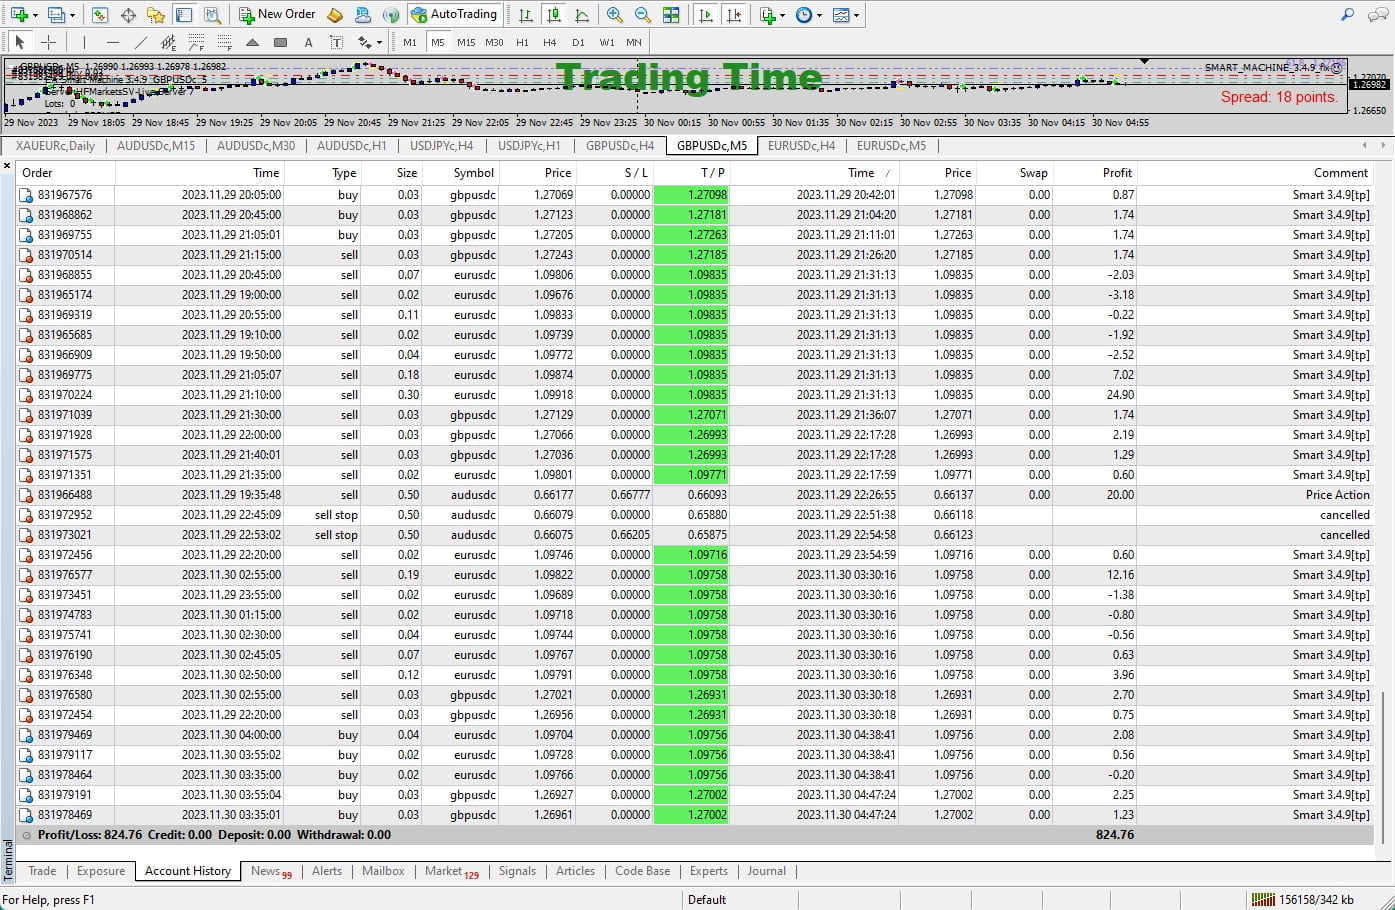The height and width of the screenshot is (910, 1395).
Task: Open the Templates dropdown arrow
Action: pos(857,15)
